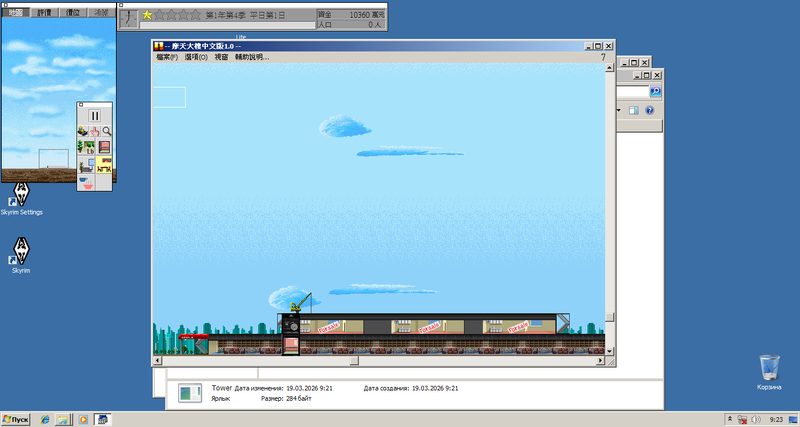Image resolution: width=800 pixels, height=427 pixels.
Task: Maximize the 摩天大樓 game window
Action: click(x=598, y=46)
